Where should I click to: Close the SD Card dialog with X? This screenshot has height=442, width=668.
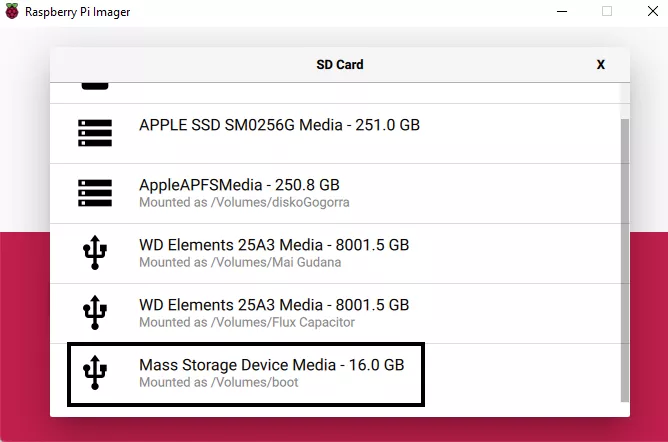(601, 64)
